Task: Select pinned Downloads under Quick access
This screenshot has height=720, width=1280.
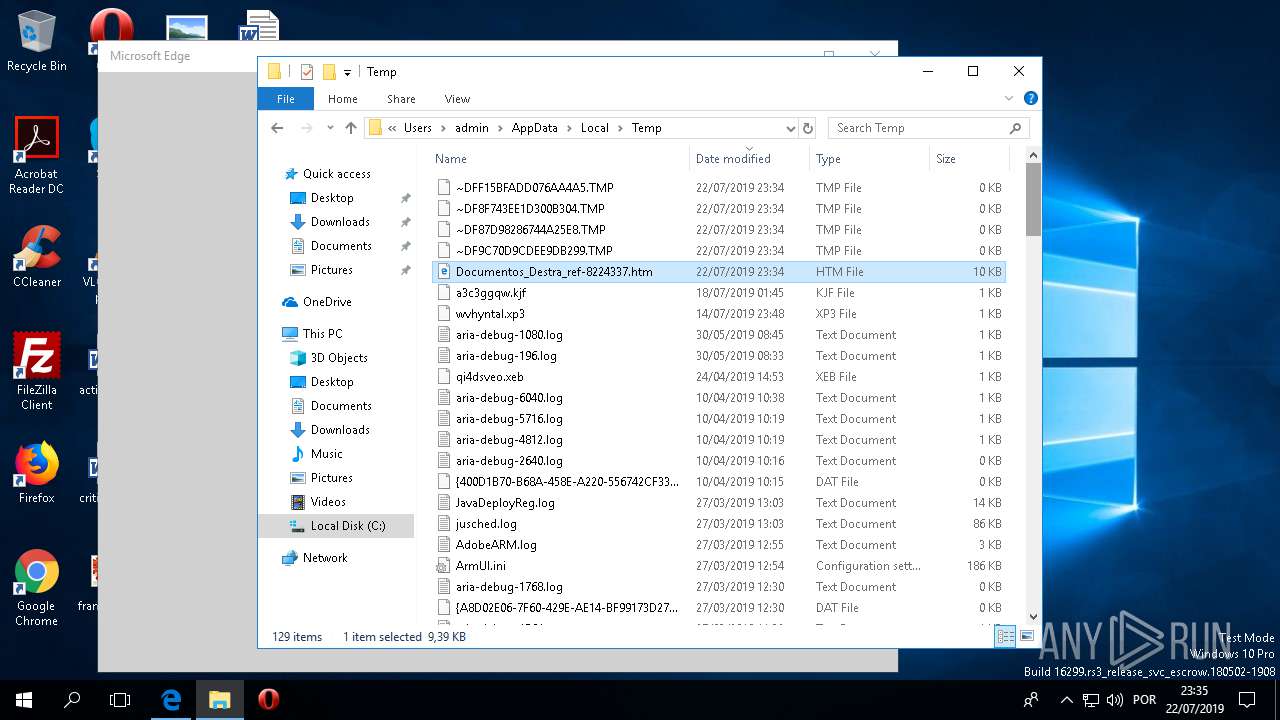Action: 340,222
